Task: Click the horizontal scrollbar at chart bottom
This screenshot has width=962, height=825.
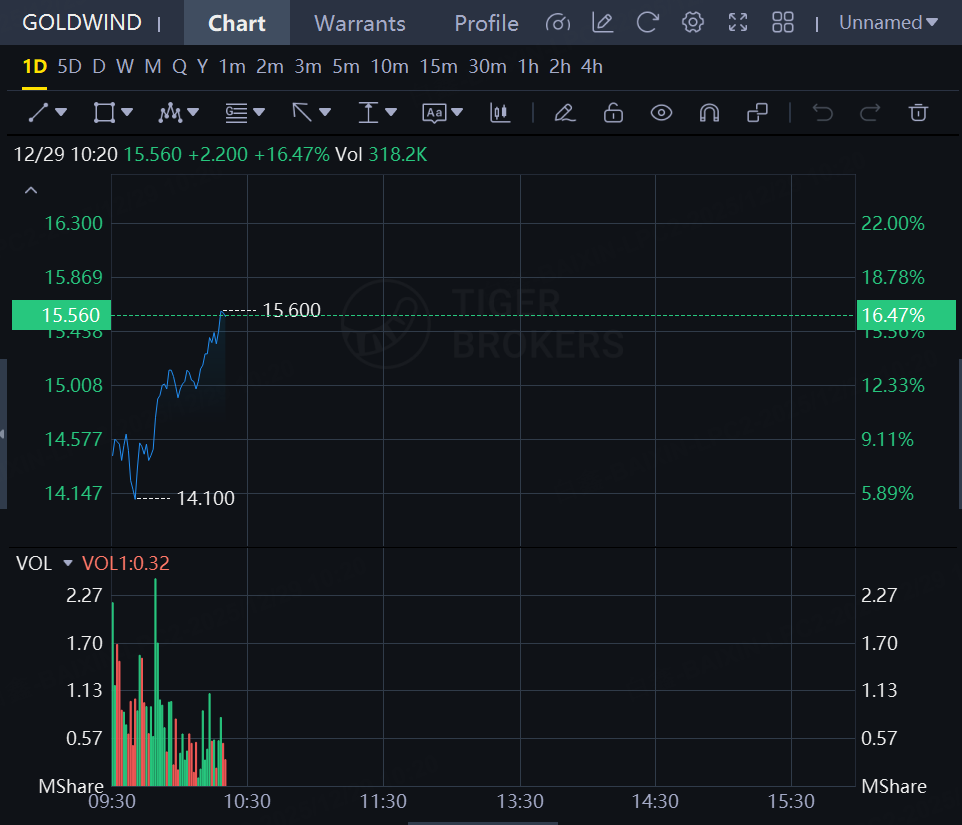Action: pyautogui.click(x=483, y=823)
